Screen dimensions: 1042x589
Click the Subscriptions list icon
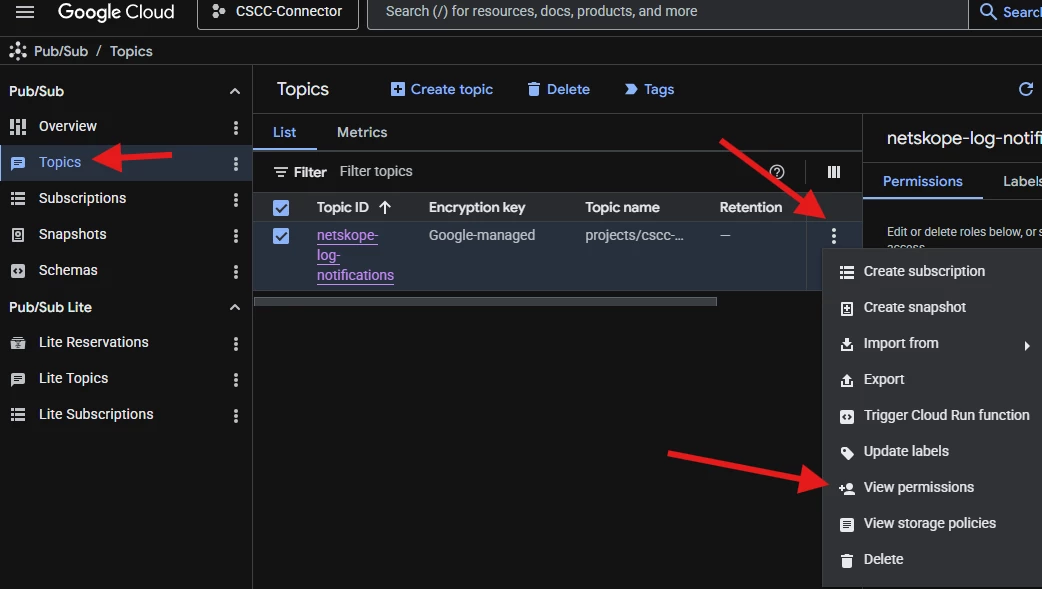[x=18, y=199]
